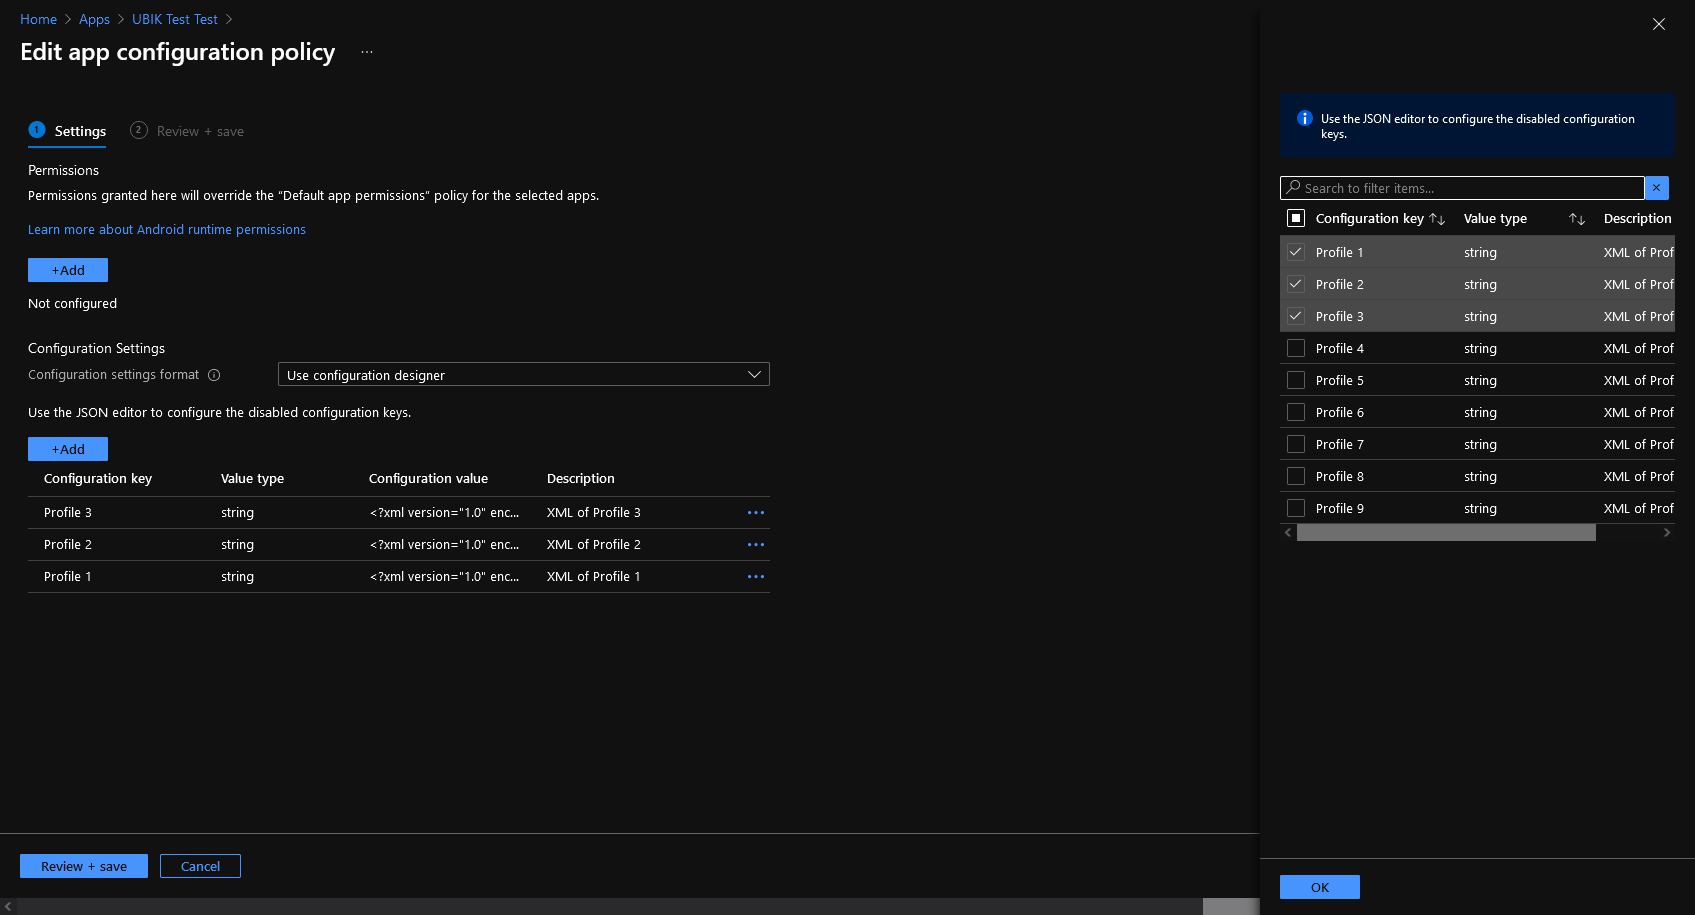The image size is (1695, 915).
Task: Open the ellipsis menu for Profile 1 row
Action: coord(755,577)
